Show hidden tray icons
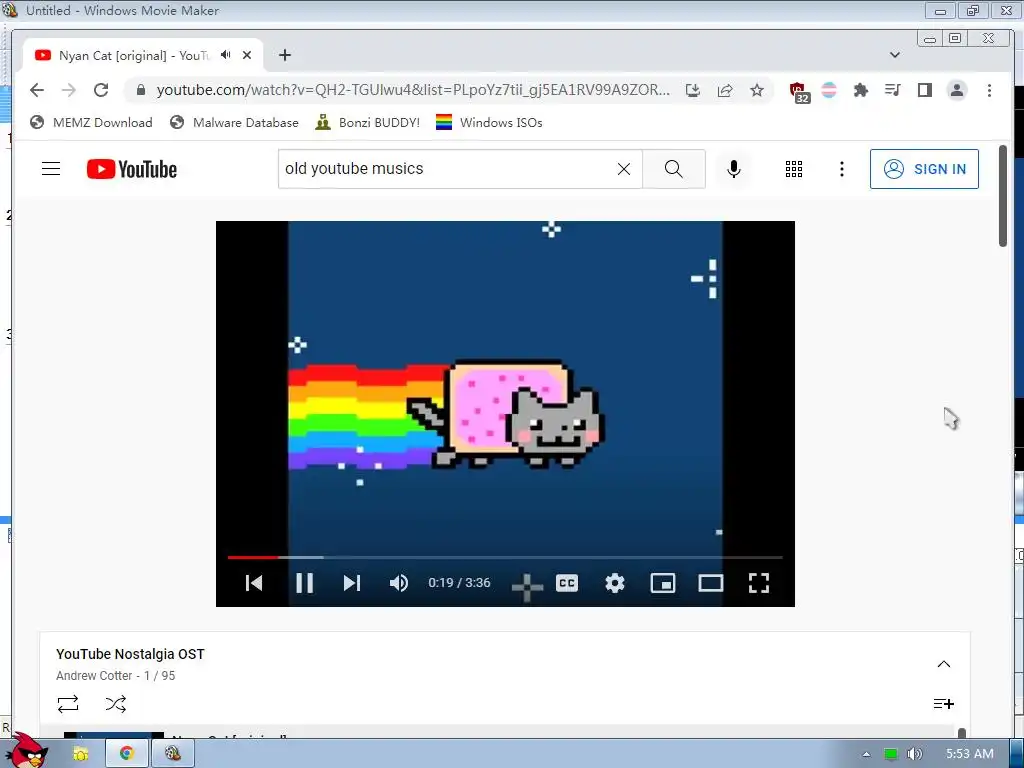Image resolution: width=1024 pixels, height=768 pixels. [x=867, y=754]
